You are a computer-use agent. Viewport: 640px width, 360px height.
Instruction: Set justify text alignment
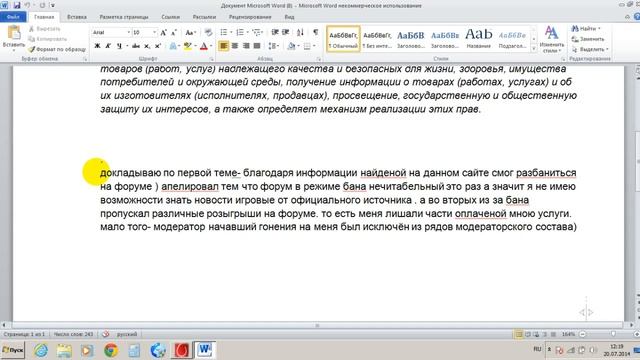click(x=257, y=46)
